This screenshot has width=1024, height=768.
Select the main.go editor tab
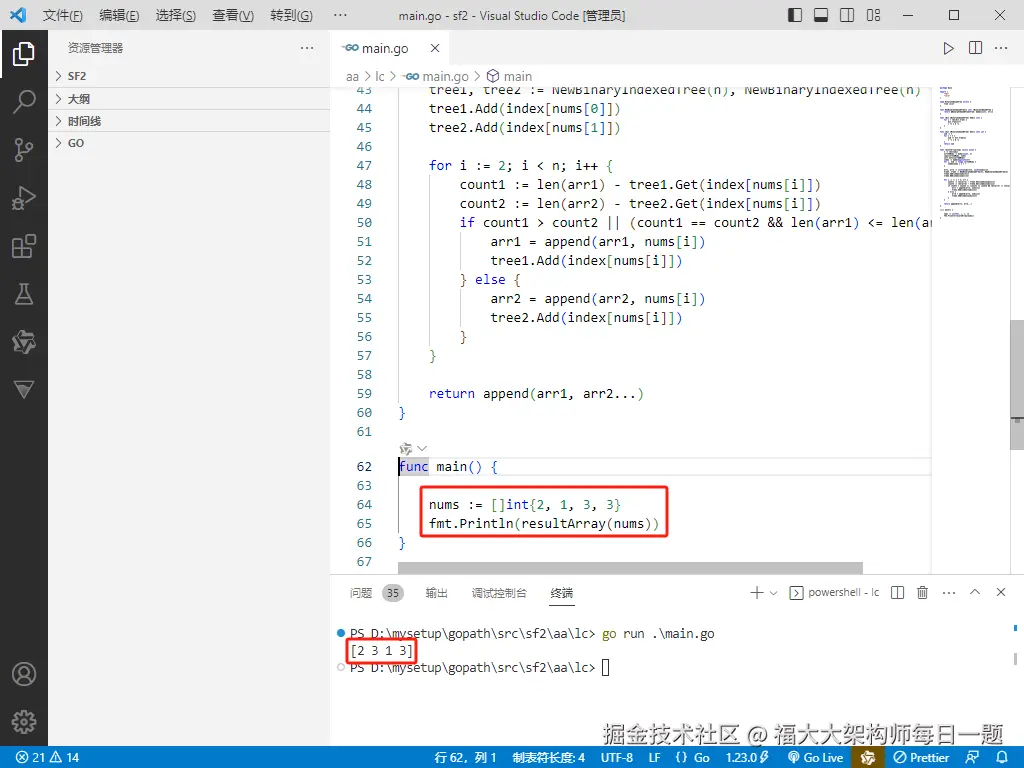[x=384, y=48]
